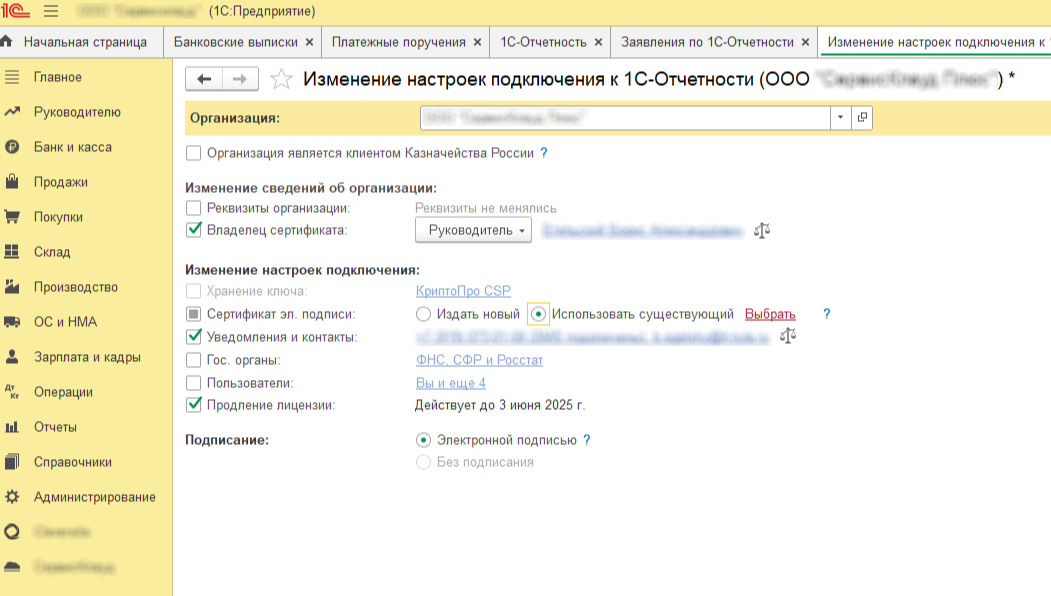Viewport: 1051px width, 596px height.
Task: Open the КриптоПро CSP link
Action: (463, 291)
